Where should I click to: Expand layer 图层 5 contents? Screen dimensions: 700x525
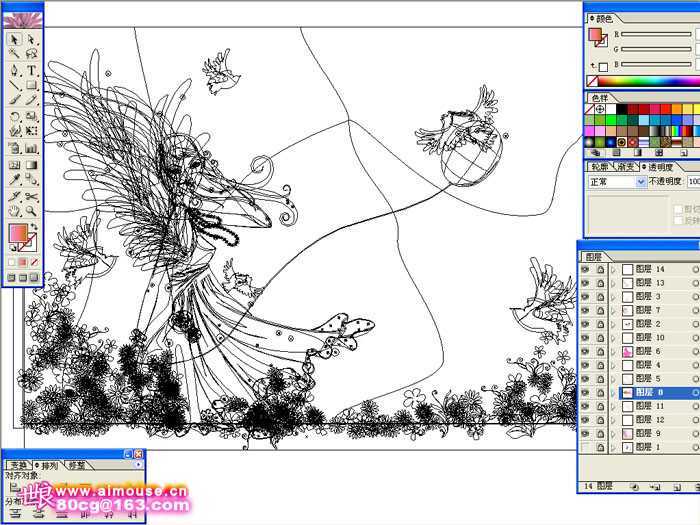614,379
